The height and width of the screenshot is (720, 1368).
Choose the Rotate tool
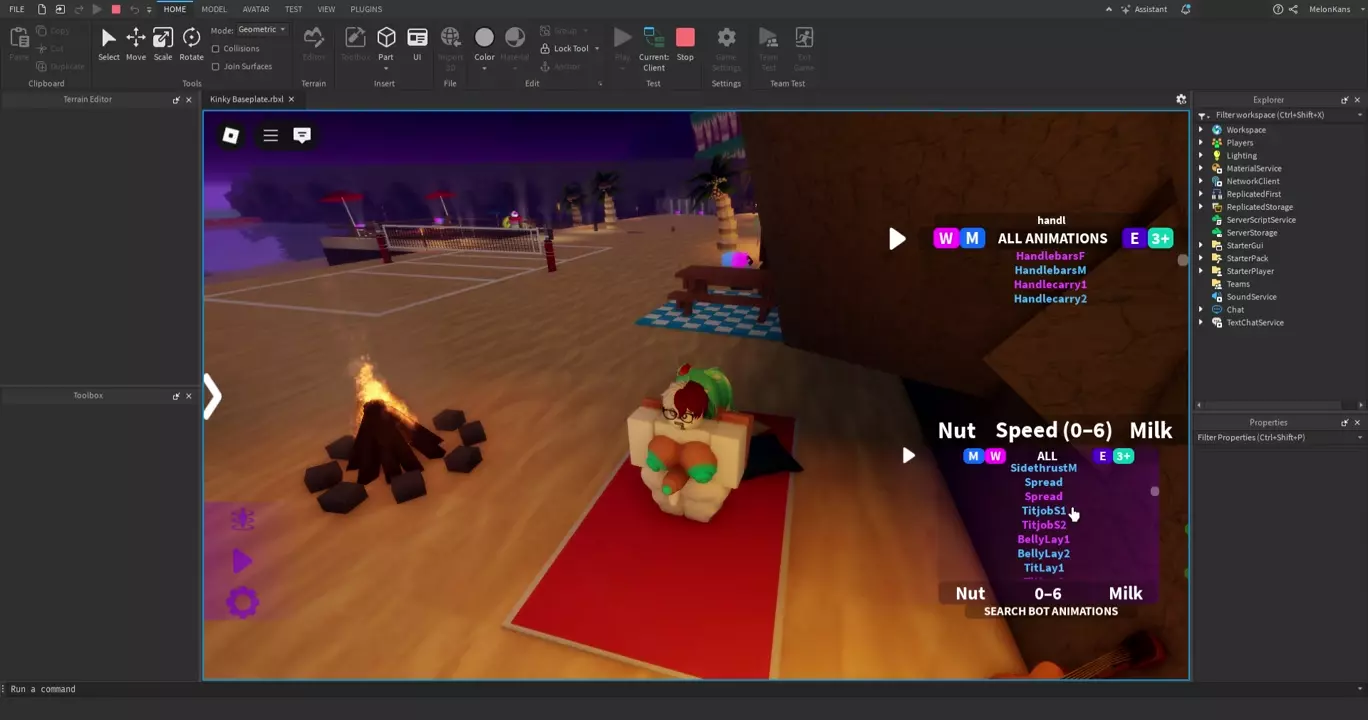(191, 43)
